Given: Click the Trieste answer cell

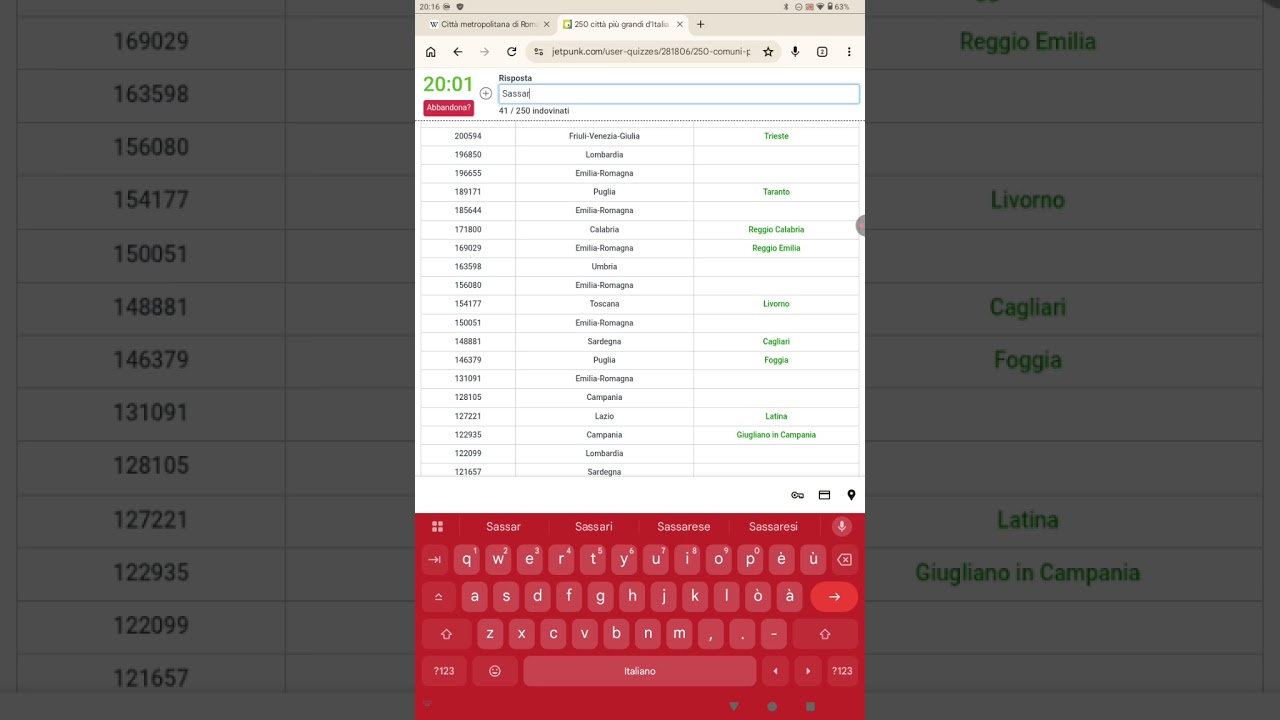Looking at the screenshot, I should 776,136.
